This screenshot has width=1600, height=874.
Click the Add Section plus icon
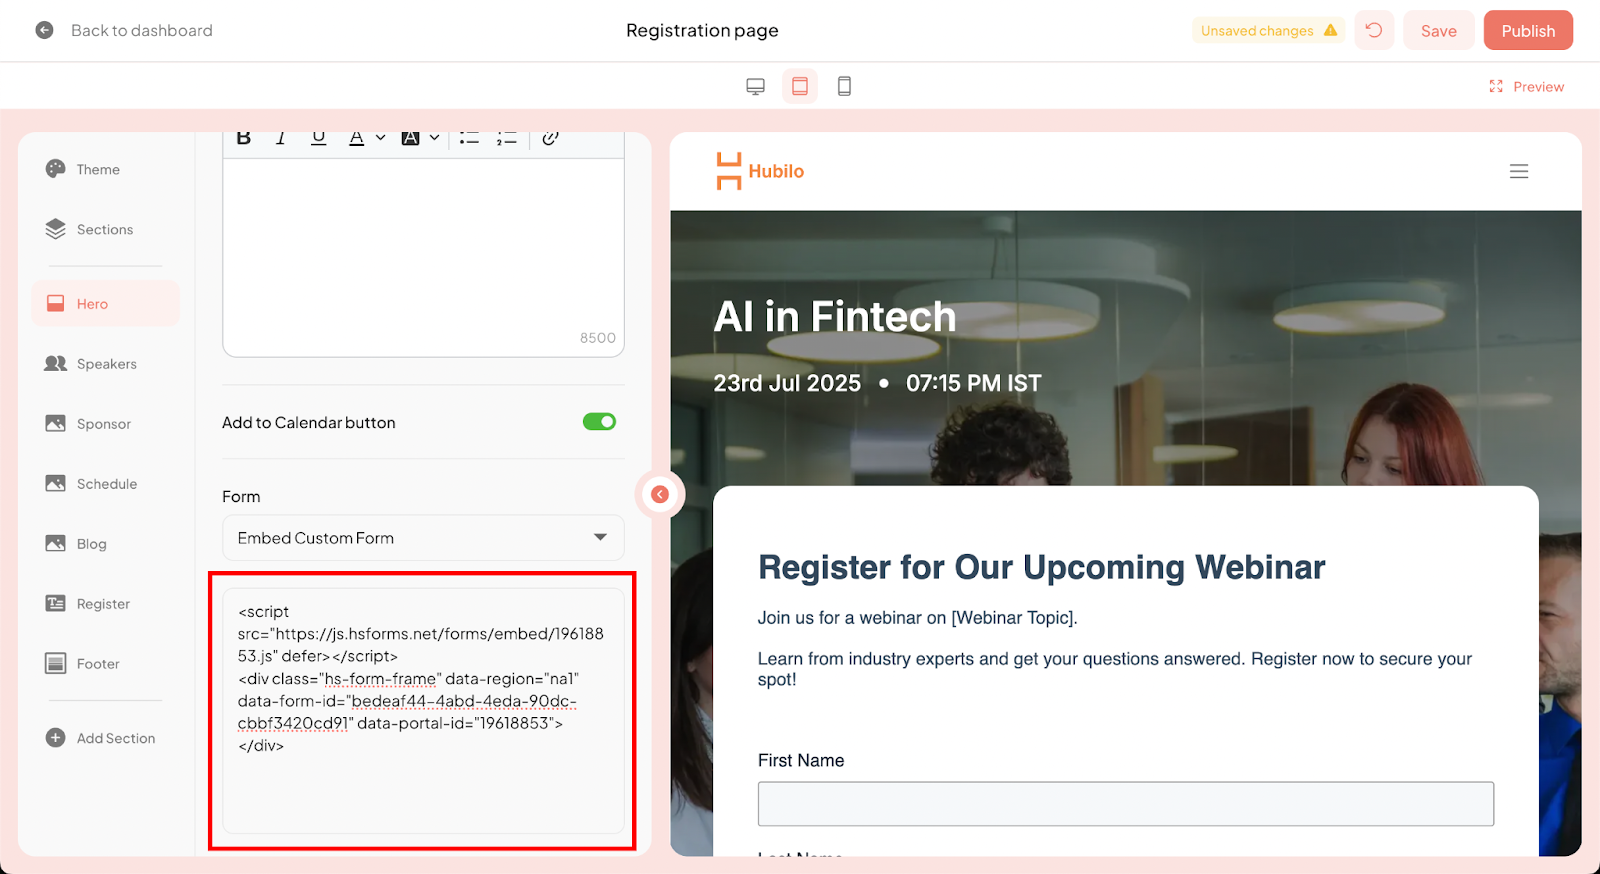[56, 738]
